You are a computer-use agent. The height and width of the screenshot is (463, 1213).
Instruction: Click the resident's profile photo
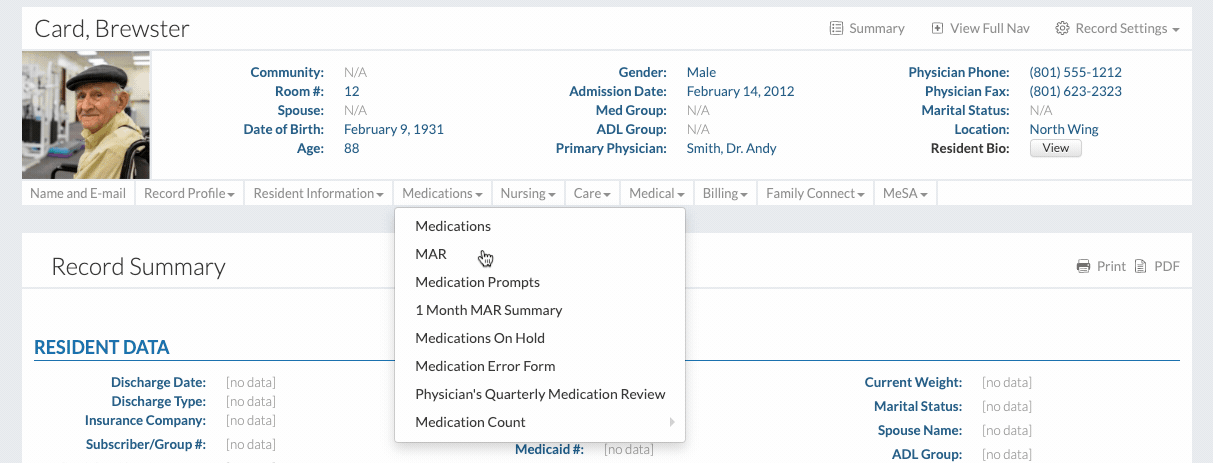click(x=86, y=115)
